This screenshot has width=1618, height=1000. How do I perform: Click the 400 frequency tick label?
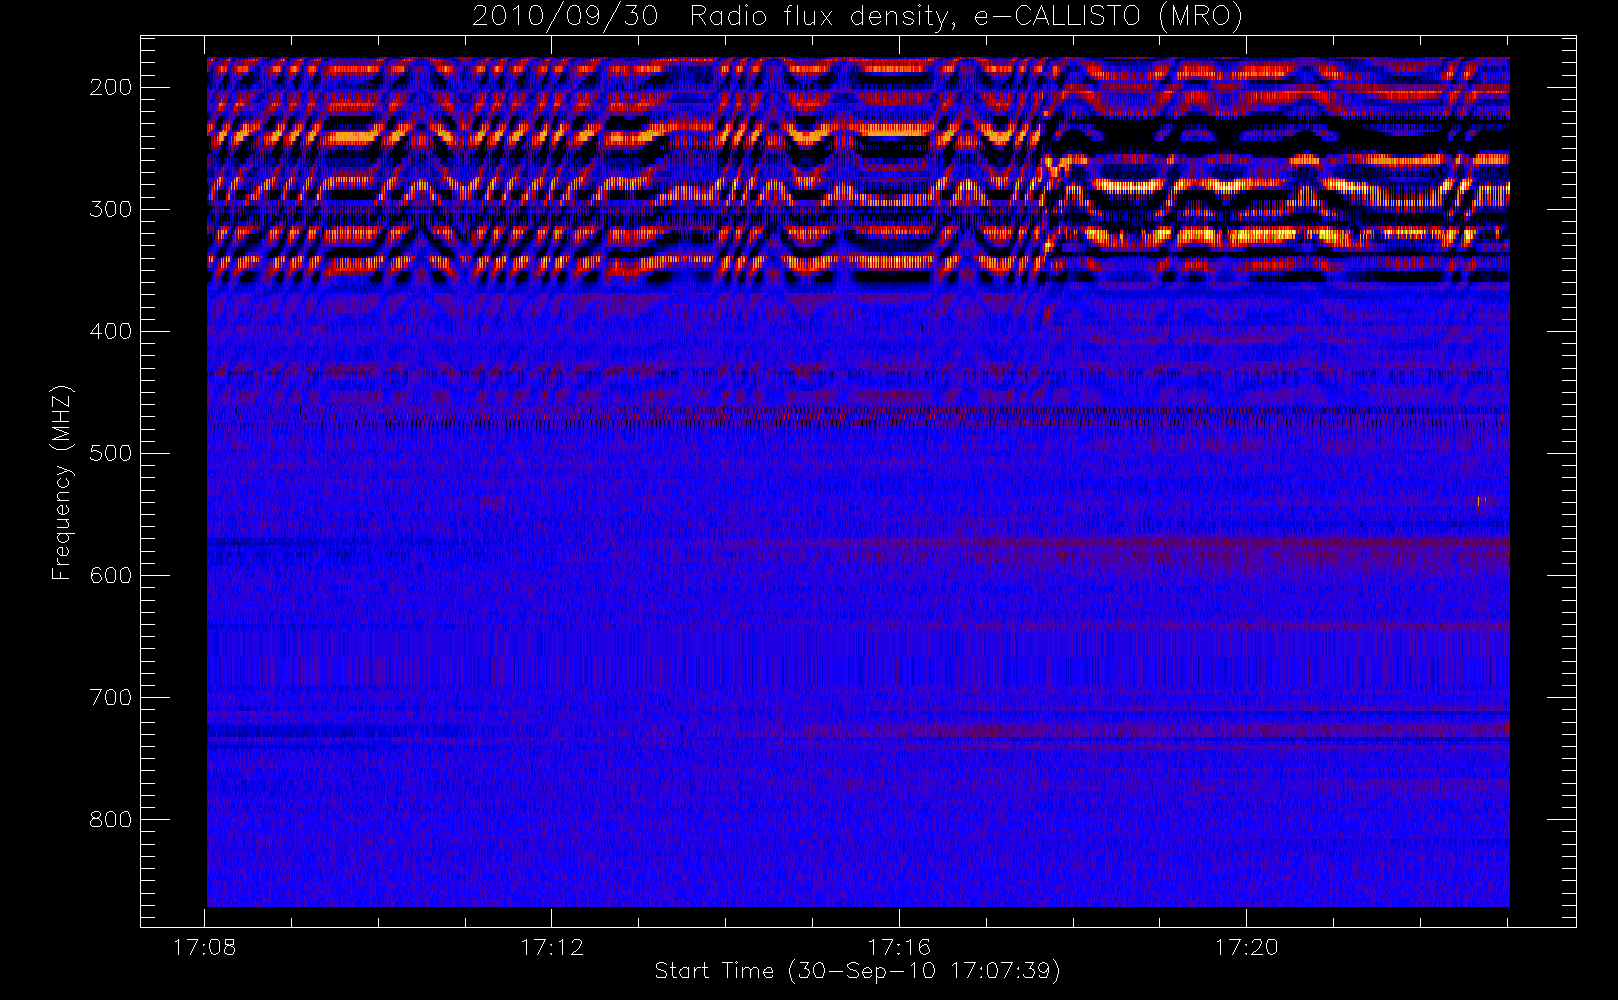click(110, 331)
